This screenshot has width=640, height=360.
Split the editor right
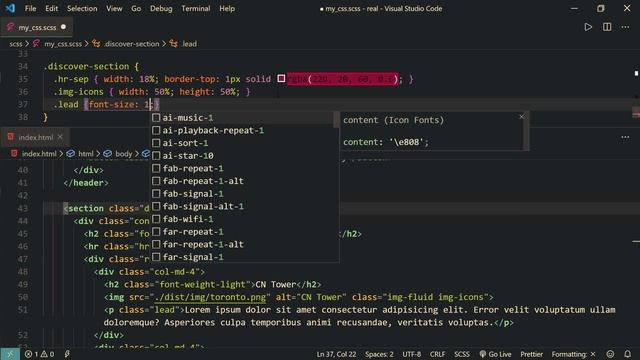point(607,27)
